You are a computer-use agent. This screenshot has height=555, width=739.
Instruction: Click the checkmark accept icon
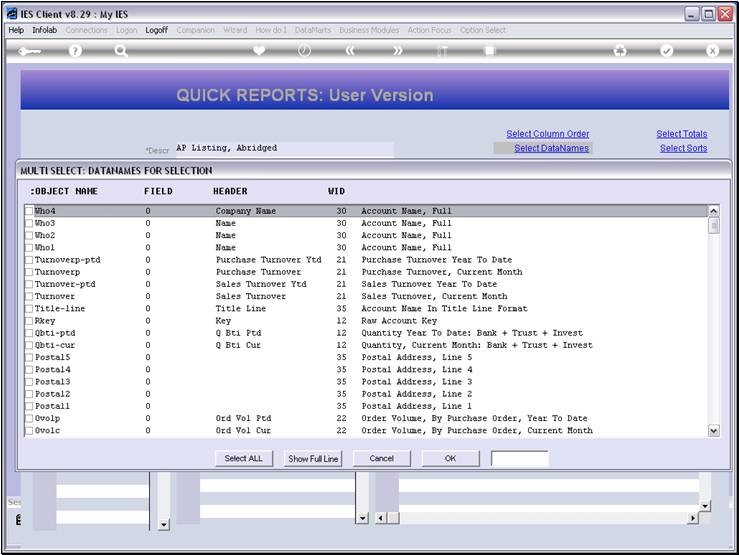[666, 51]
